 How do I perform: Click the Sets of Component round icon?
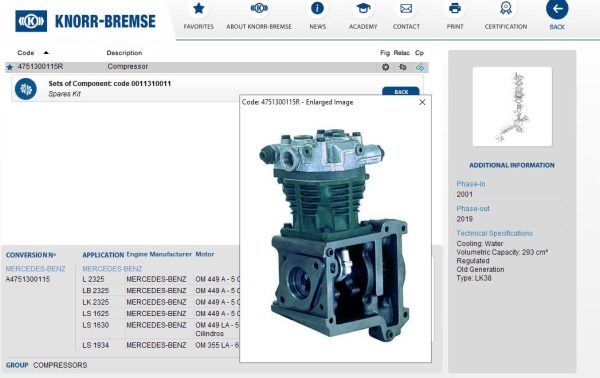(26, 89)
